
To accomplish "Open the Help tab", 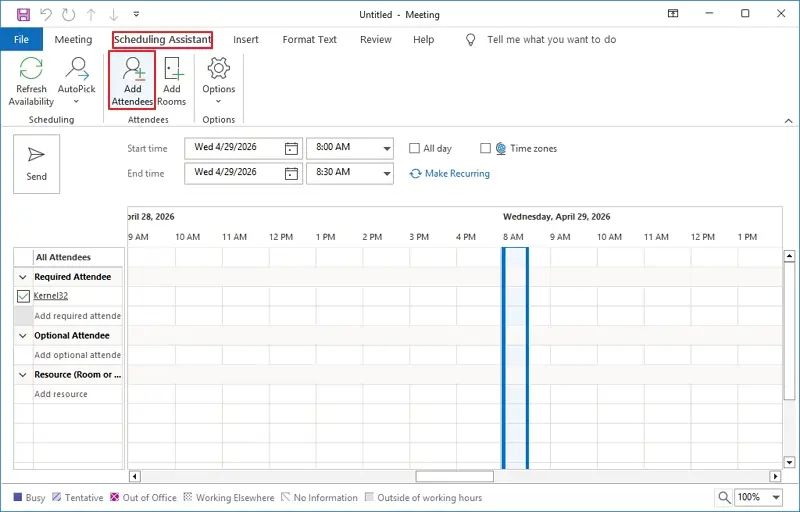I will (423, 39).
